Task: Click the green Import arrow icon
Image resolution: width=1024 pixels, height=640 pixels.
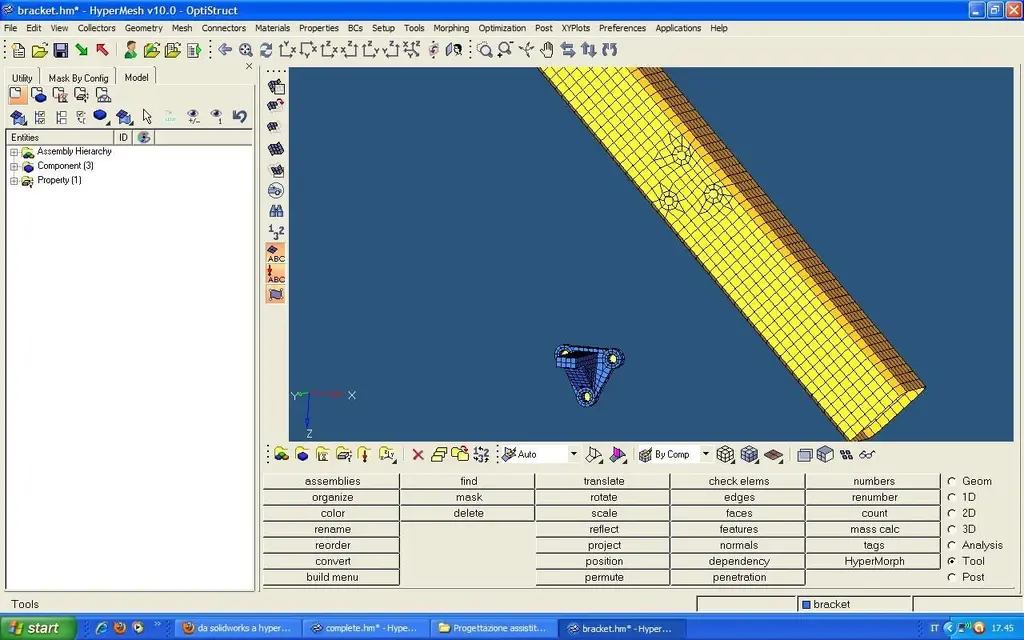Action: coord(82,50)
